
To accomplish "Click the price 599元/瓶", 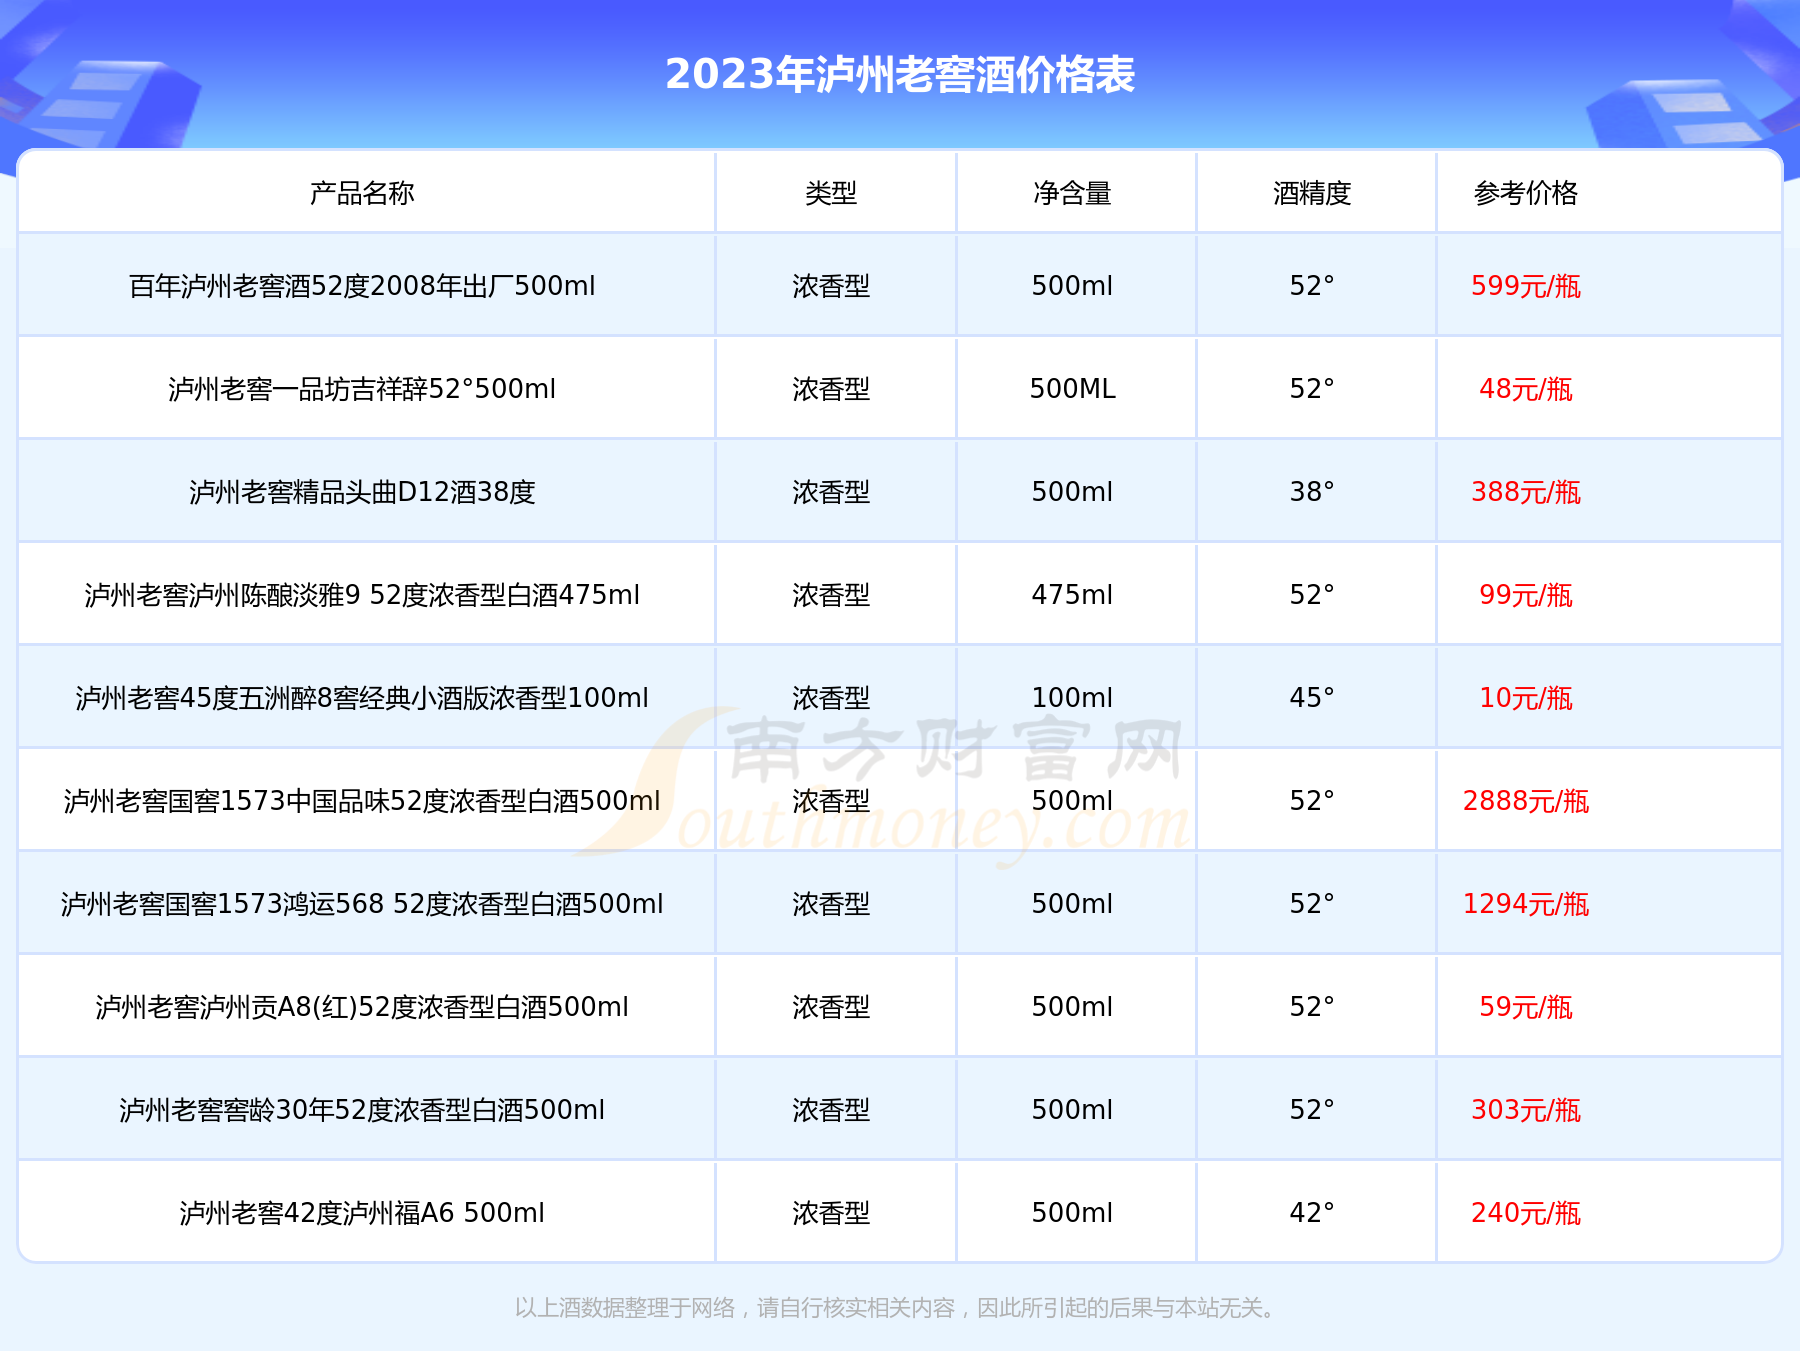I will (1526, 286).
